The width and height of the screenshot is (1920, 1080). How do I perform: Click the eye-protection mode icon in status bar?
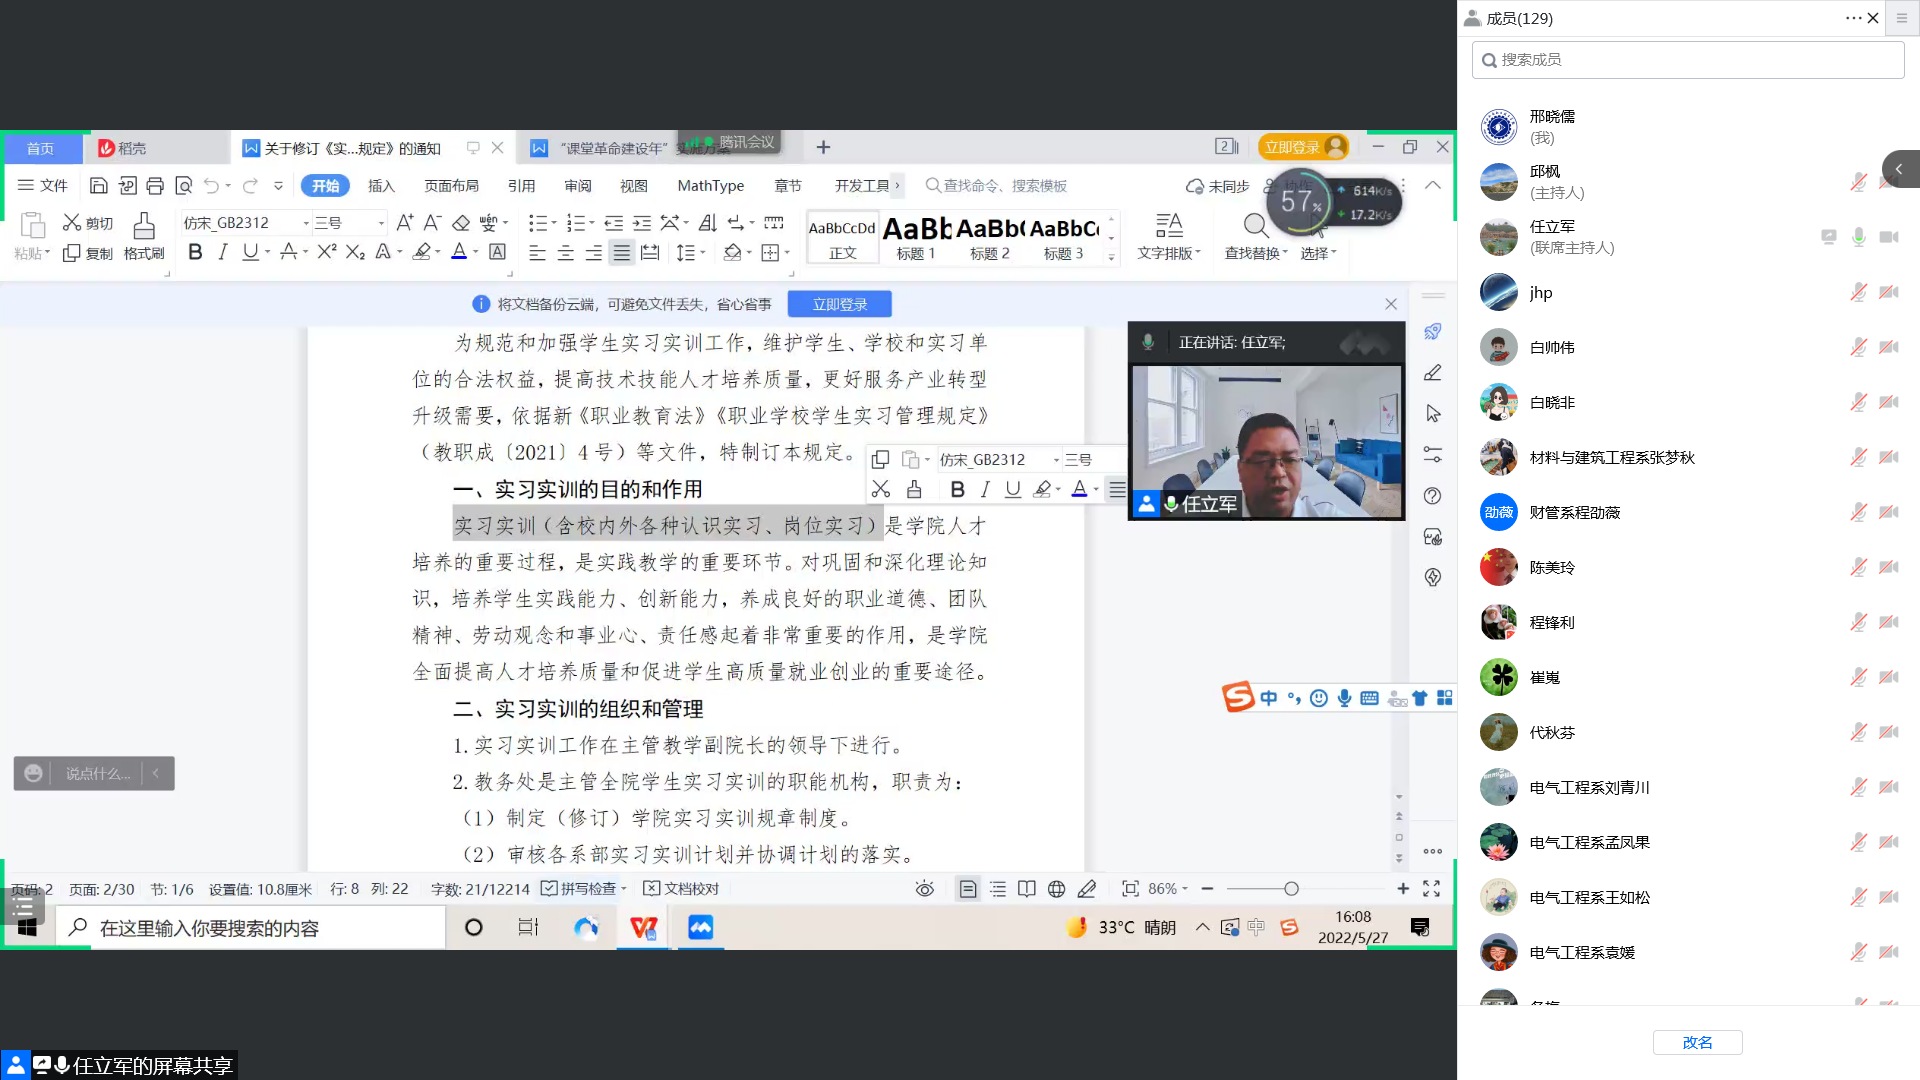925,888
